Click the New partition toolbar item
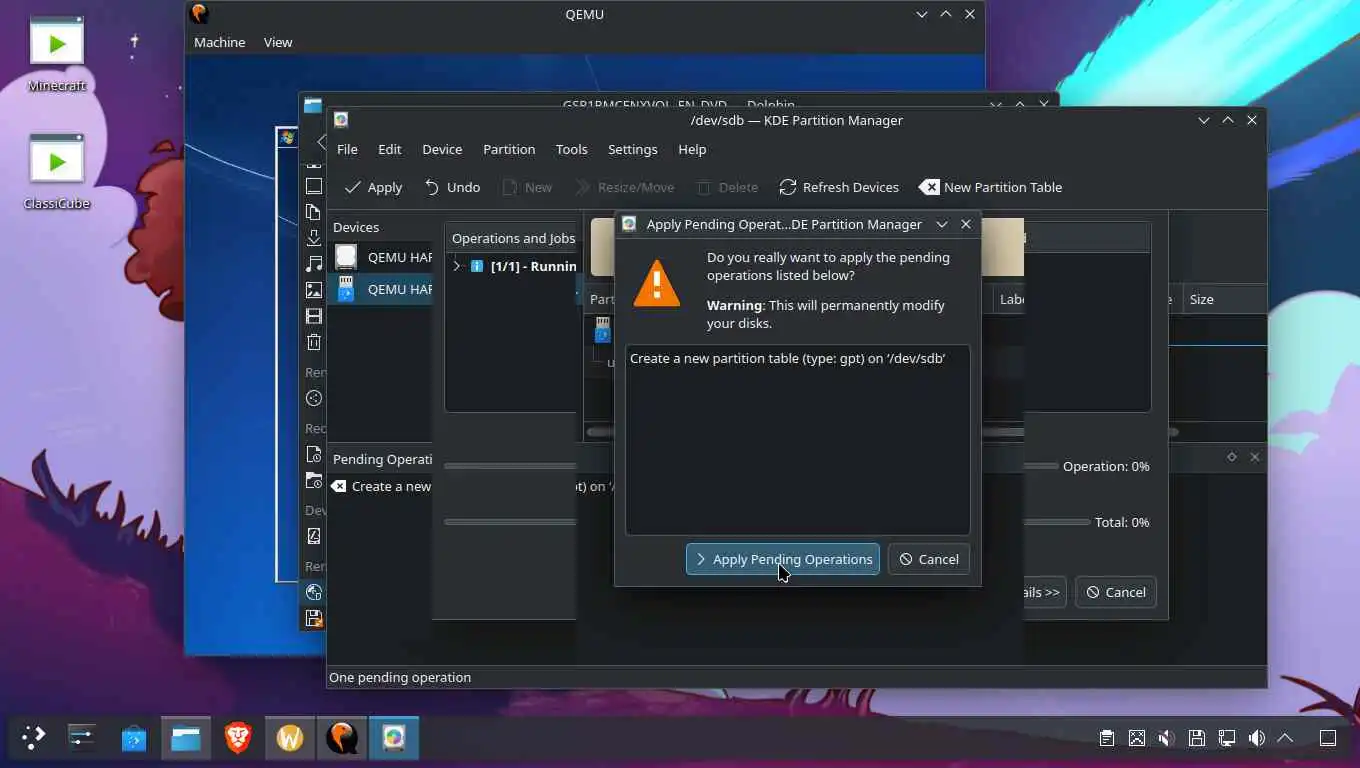The width and height of the screenshot is (1360, 768). (527, 187)
